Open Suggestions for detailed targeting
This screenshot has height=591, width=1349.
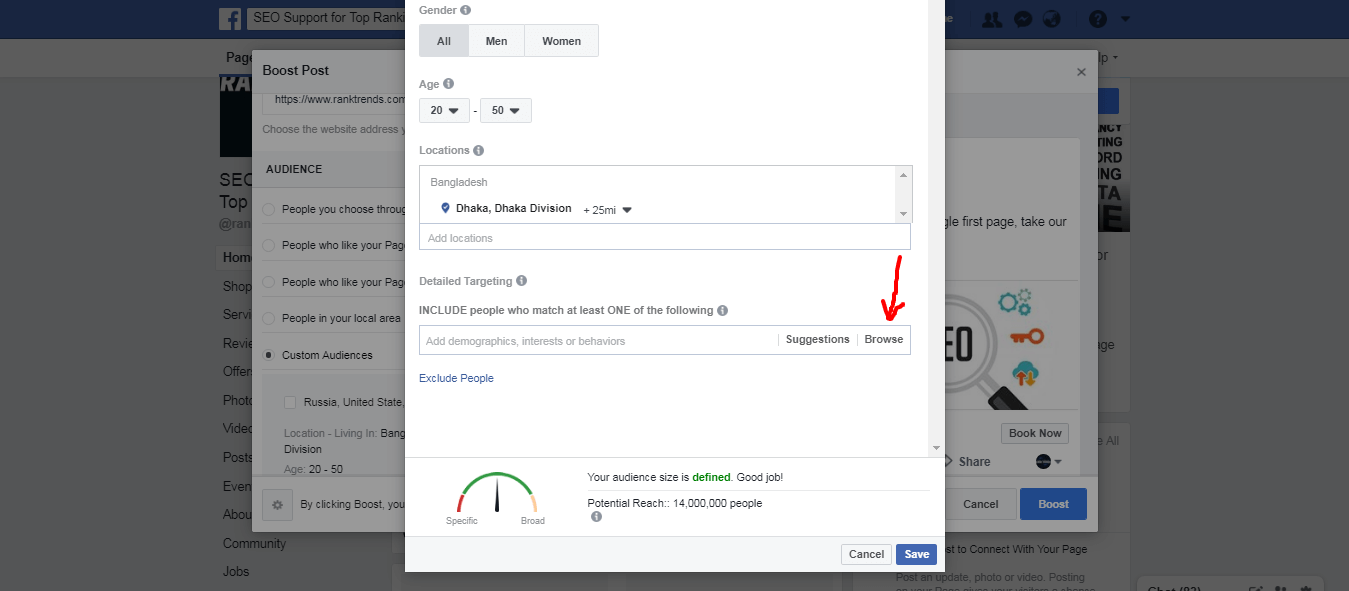point(817,340)
